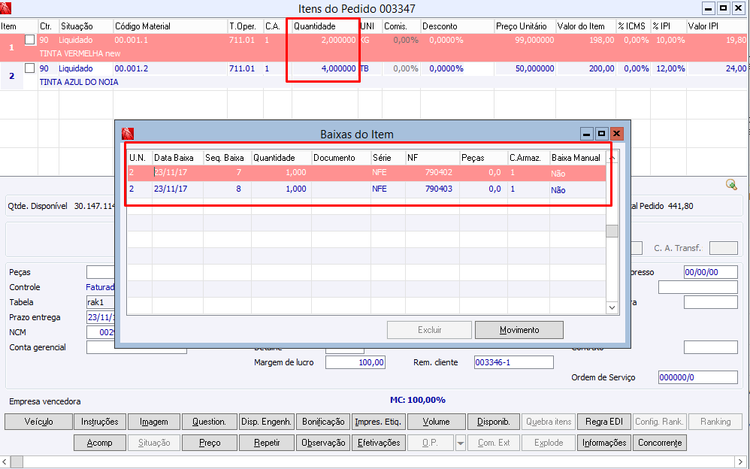This screenshot has width=750, height=469.
Task: Open the dropdown arrow next to O.P. button
Action: click(x=460, y=443)
